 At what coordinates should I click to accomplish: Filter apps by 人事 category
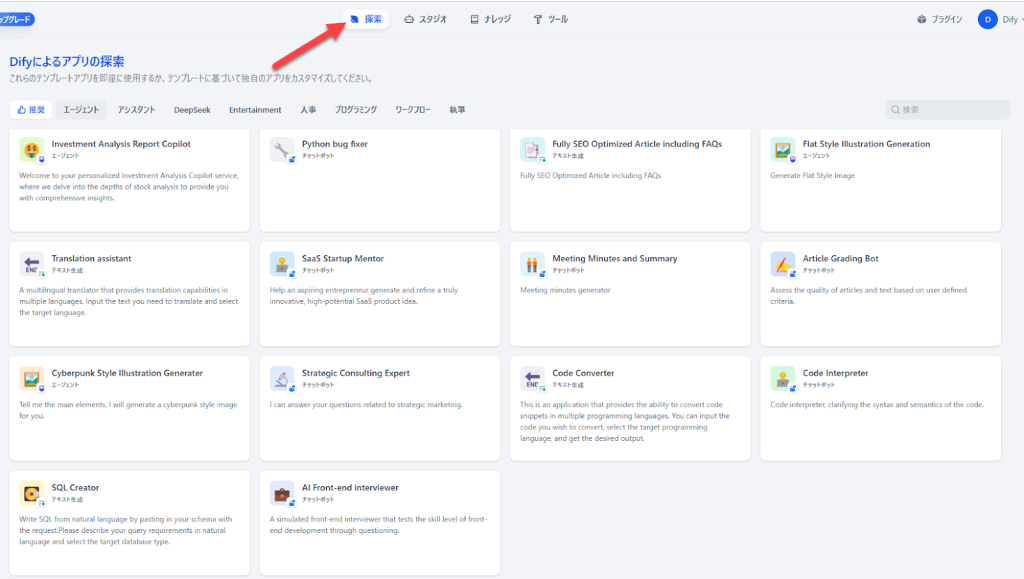click(308, 110)
